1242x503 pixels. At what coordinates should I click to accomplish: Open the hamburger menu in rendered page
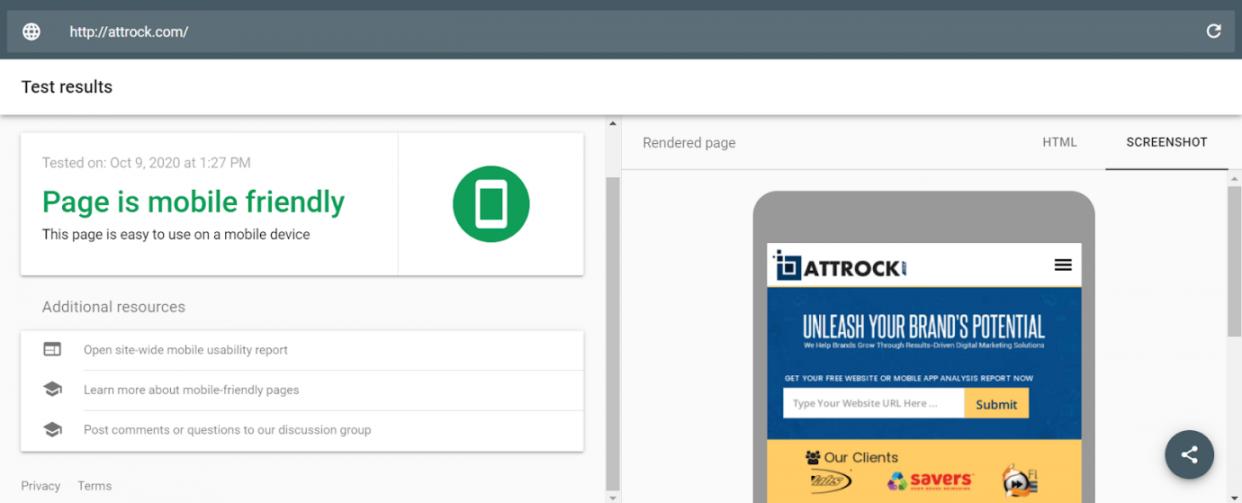(1063, 265)
